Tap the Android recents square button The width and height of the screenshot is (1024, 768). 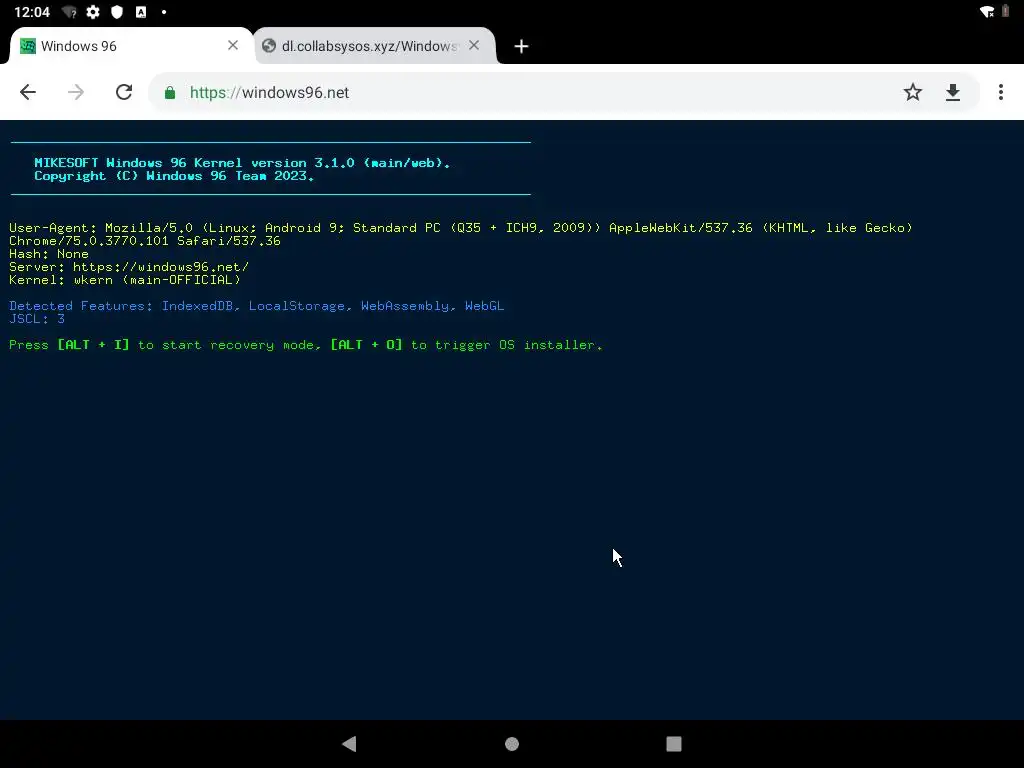tap(674, 744)
